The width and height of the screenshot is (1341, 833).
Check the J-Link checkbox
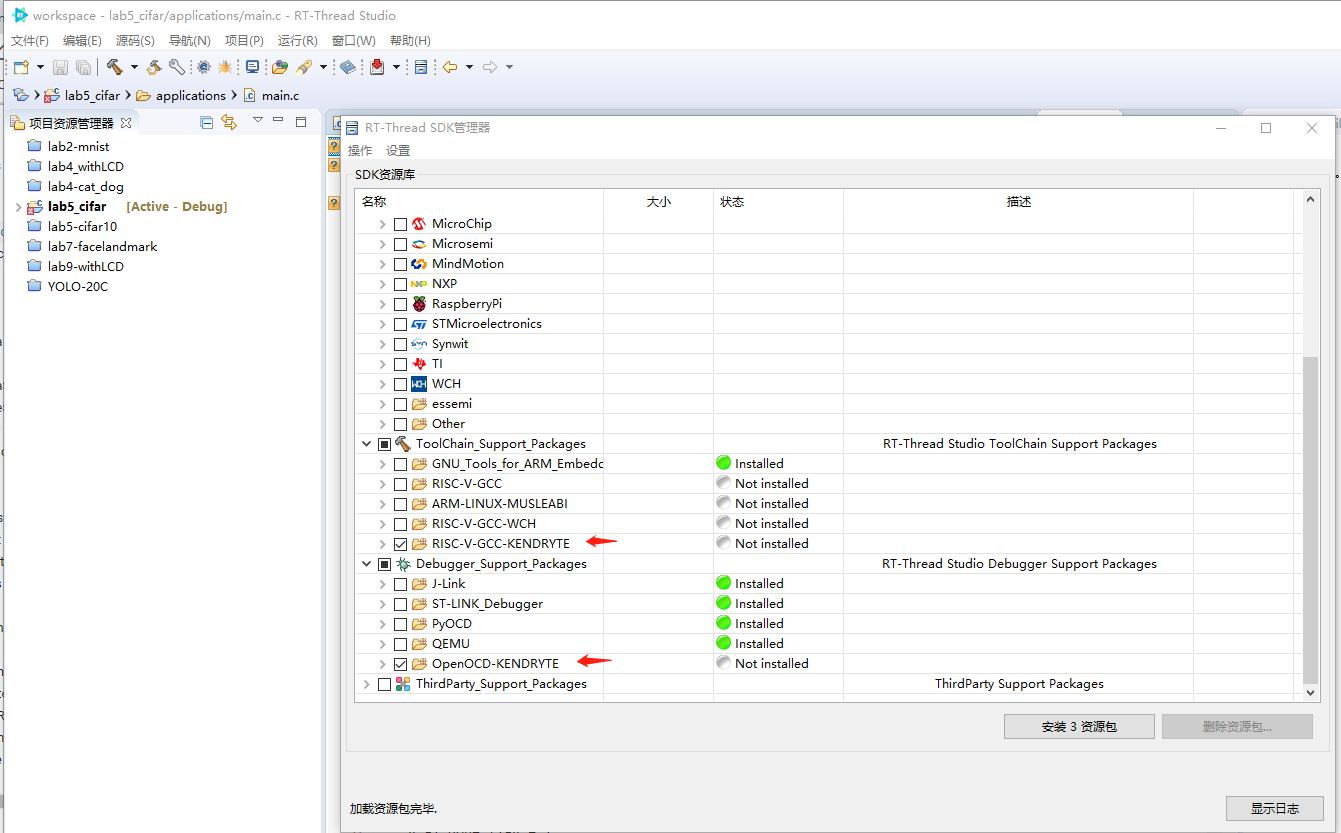[400, 584]
